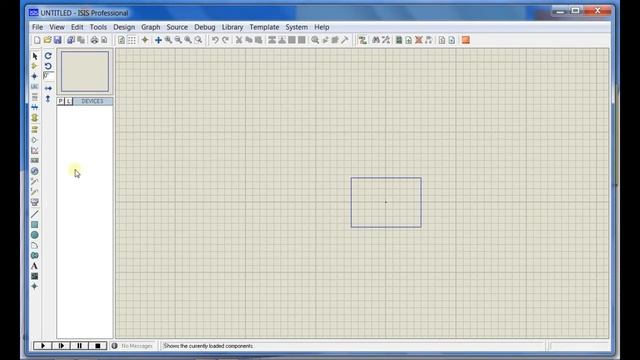
Task: Undo the last action
Action: 215,40
